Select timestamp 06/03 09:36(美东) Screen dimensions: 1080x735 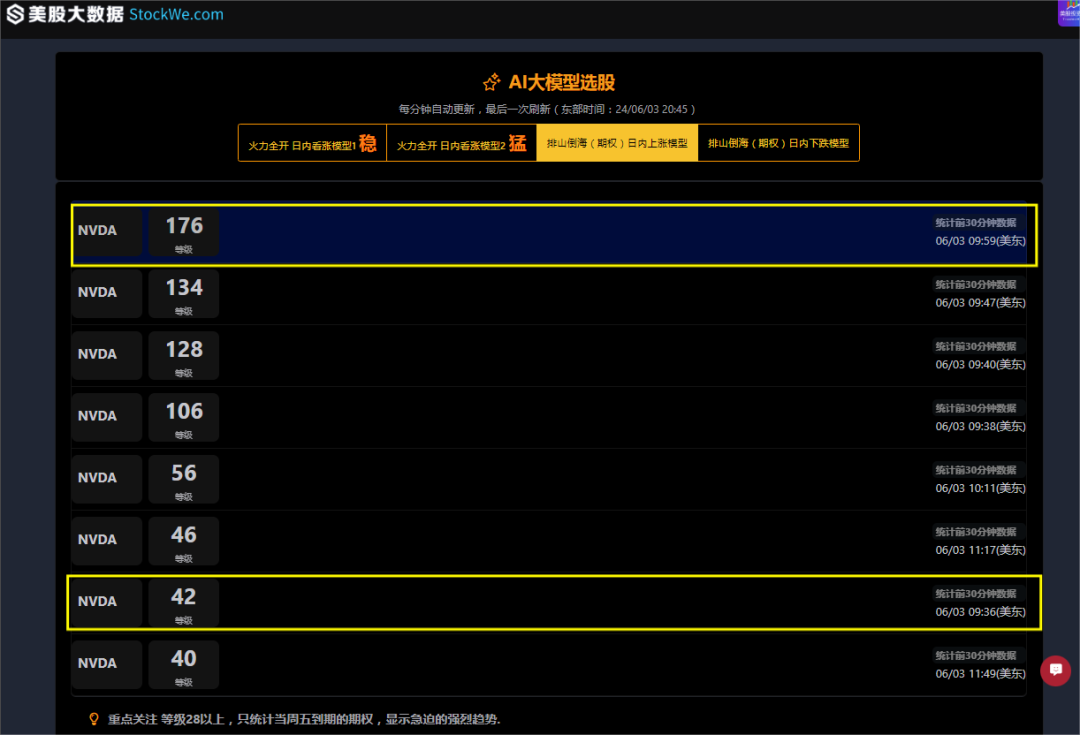(x=980, y=612)
